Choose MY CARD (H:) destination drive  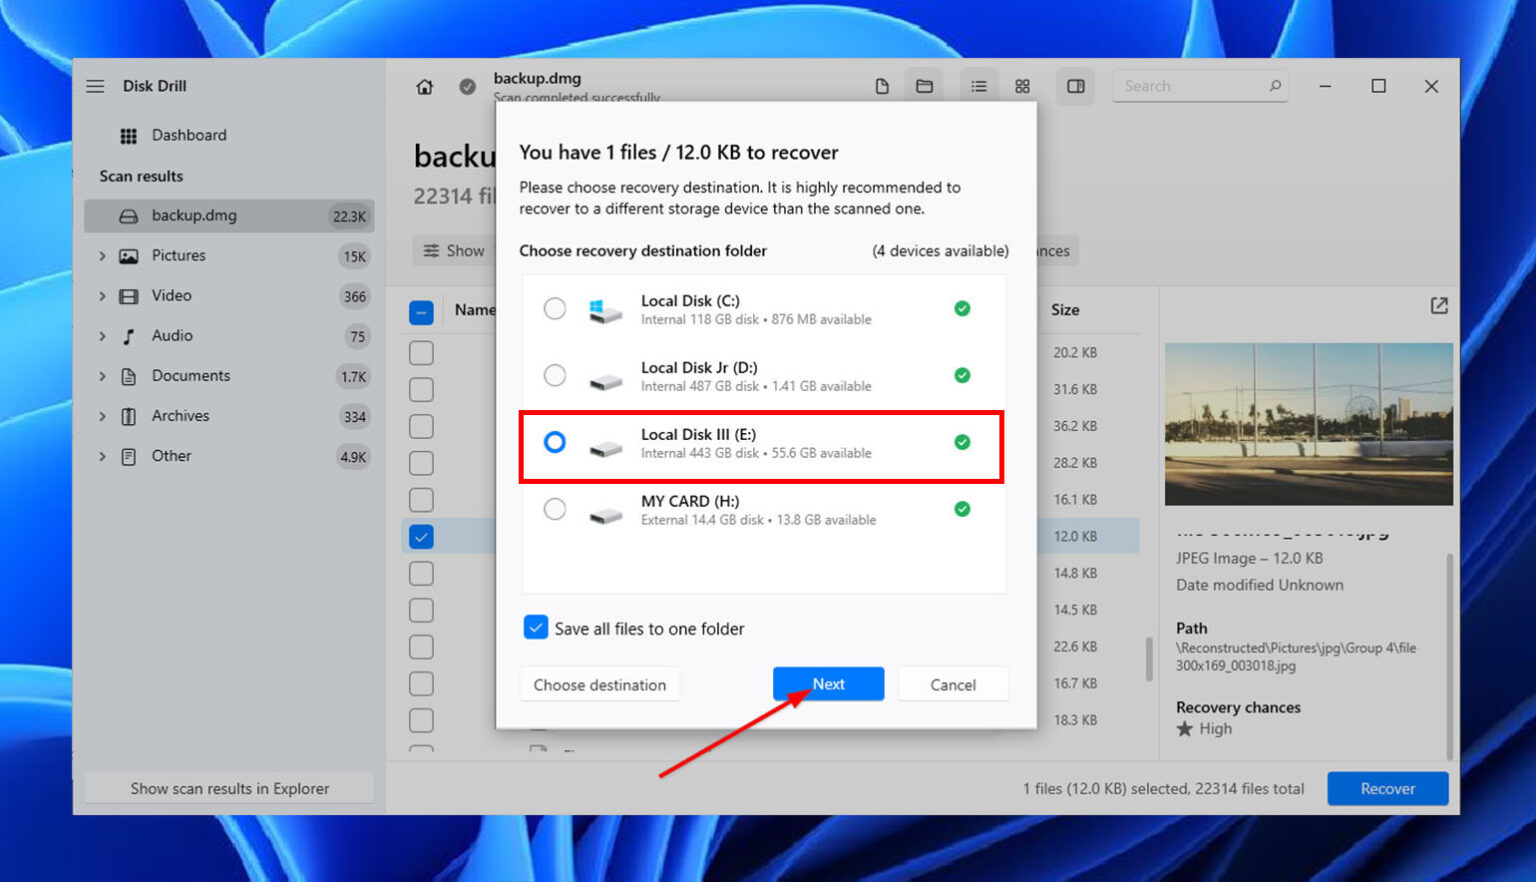pyautogui.click(x=555, y=509)
